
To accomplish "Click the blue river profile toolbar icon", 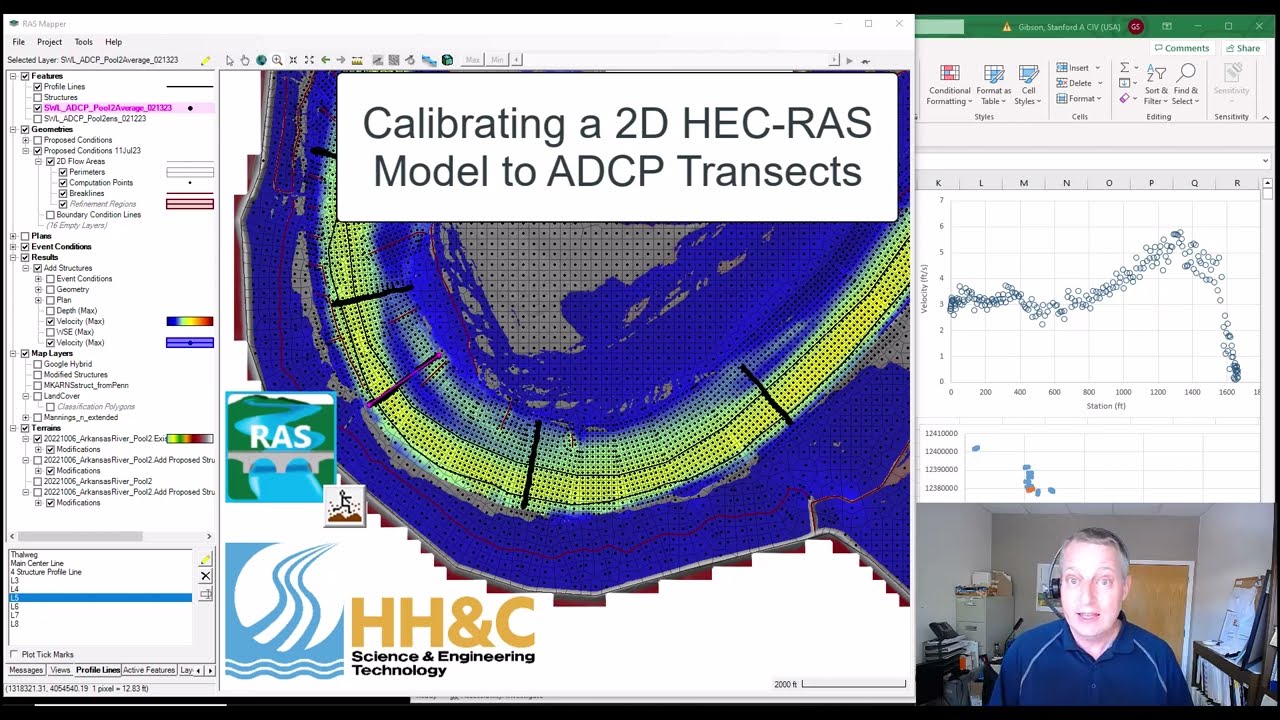I will pos(429,61).
